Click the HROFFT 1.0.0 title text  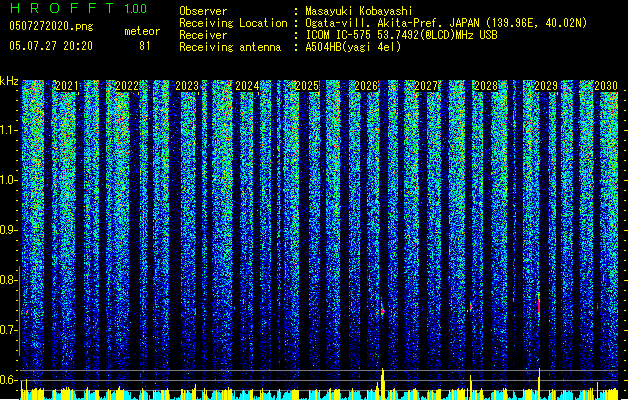pos(79,8)
